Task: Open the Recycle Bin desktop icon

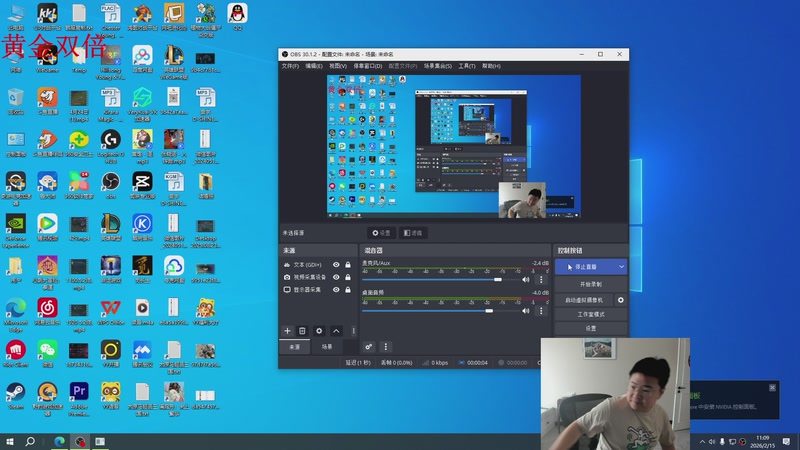Action: pos(16,101)
